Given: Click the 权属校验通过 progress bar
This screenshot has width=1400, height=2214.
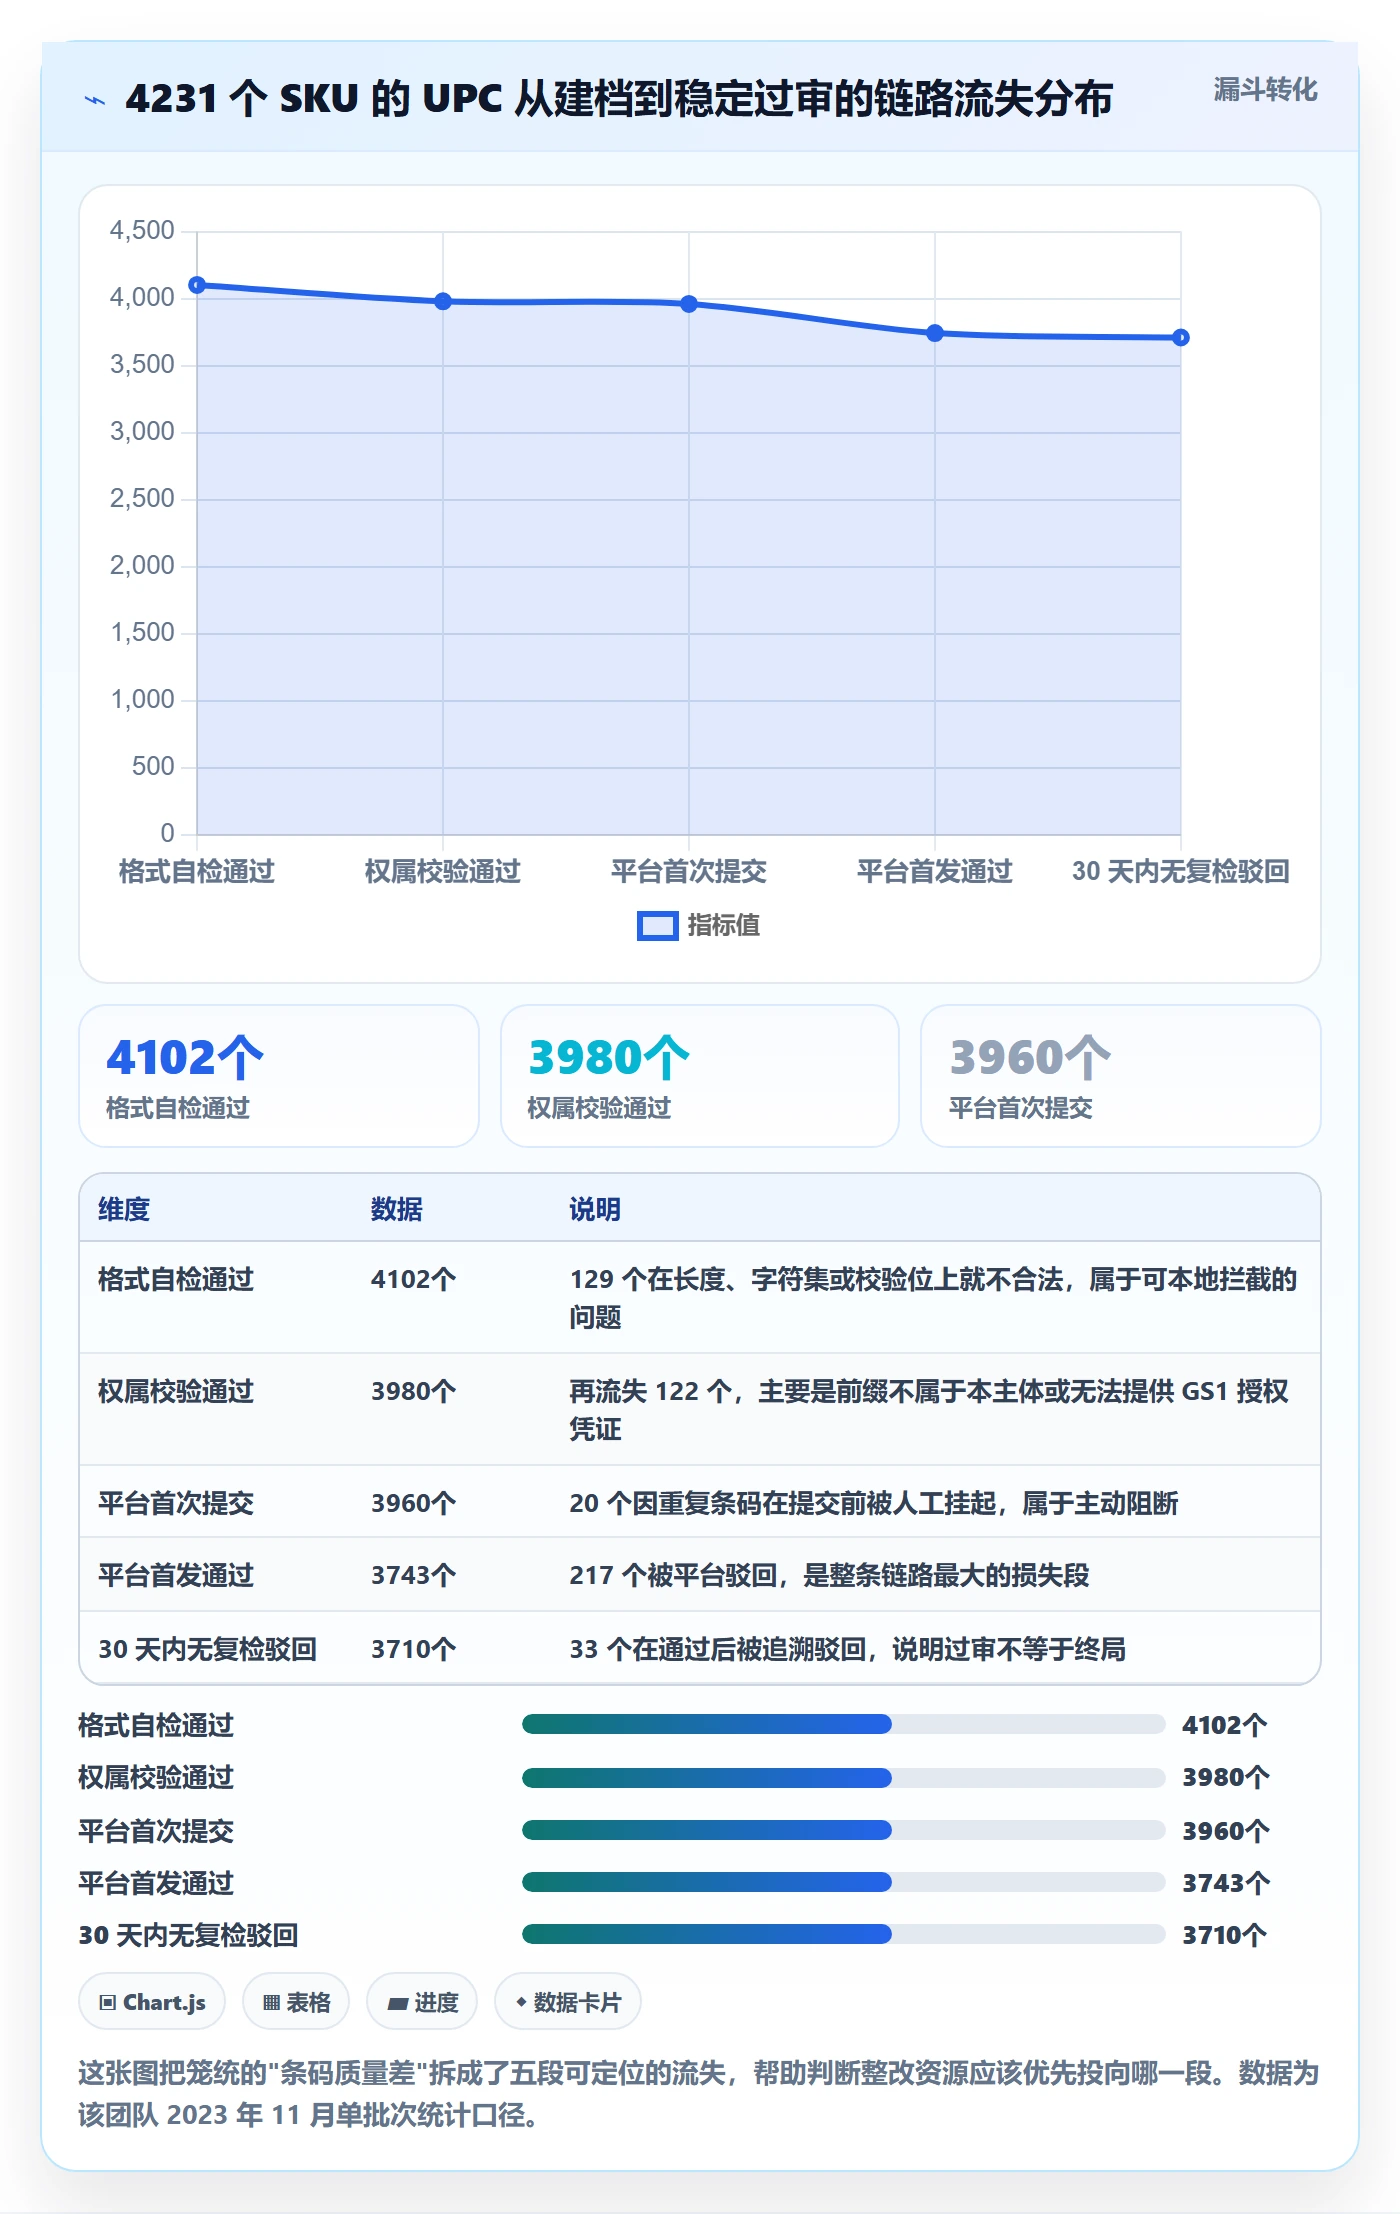Looking at the screenshot, I should point(843,1777).
